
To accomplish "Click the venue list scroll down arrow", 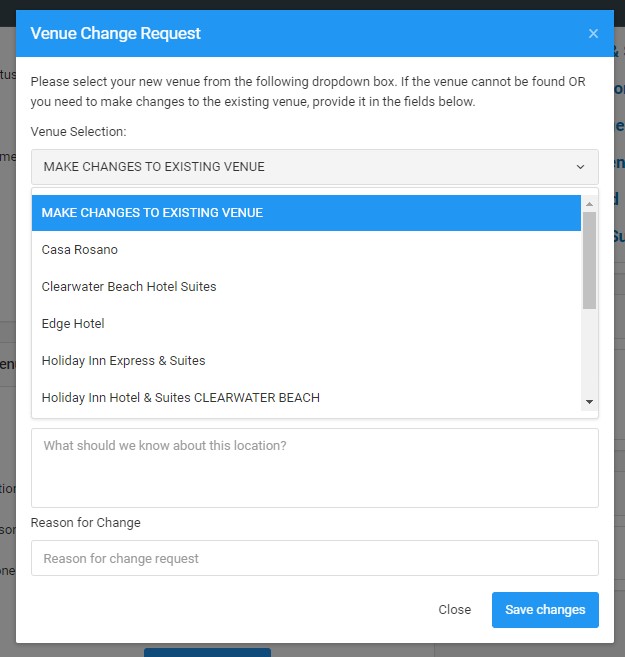I will coord(589,402).
